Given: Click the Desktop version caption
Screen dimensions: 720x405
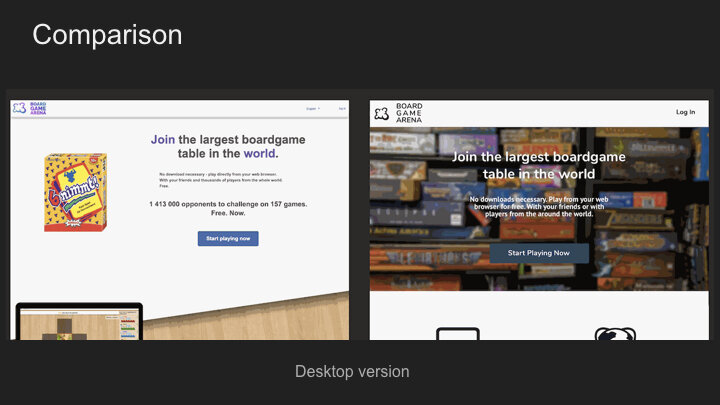Looking at the screenshot, I should [352, 371].
